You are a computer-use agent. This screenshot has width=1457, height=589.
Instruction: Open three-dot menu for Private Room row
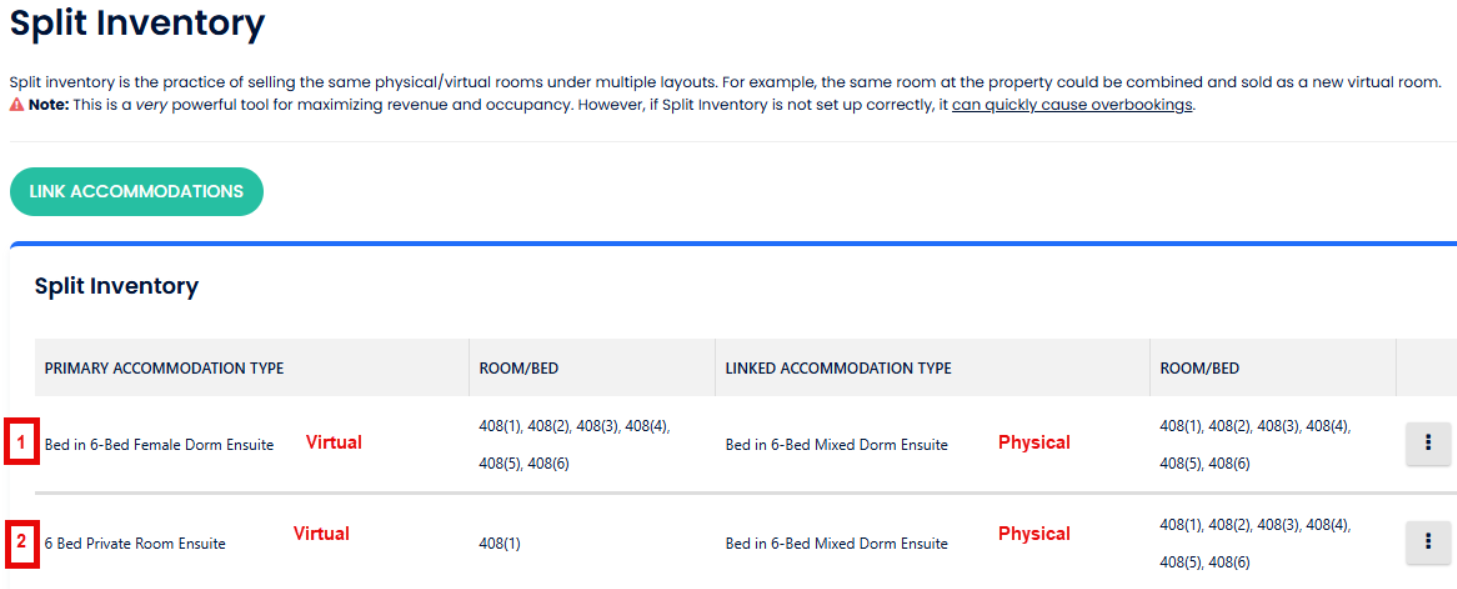point(1428,542)
